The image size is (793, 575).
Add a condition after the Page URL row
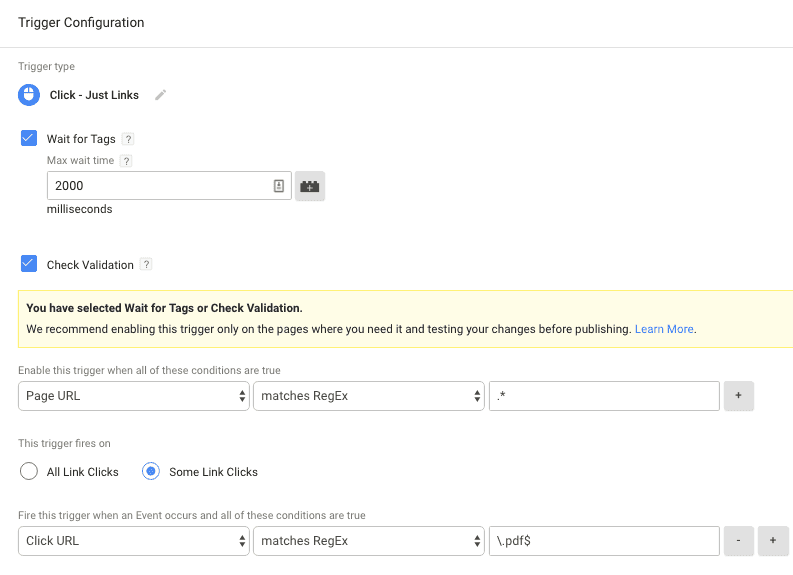coord(738,396)
